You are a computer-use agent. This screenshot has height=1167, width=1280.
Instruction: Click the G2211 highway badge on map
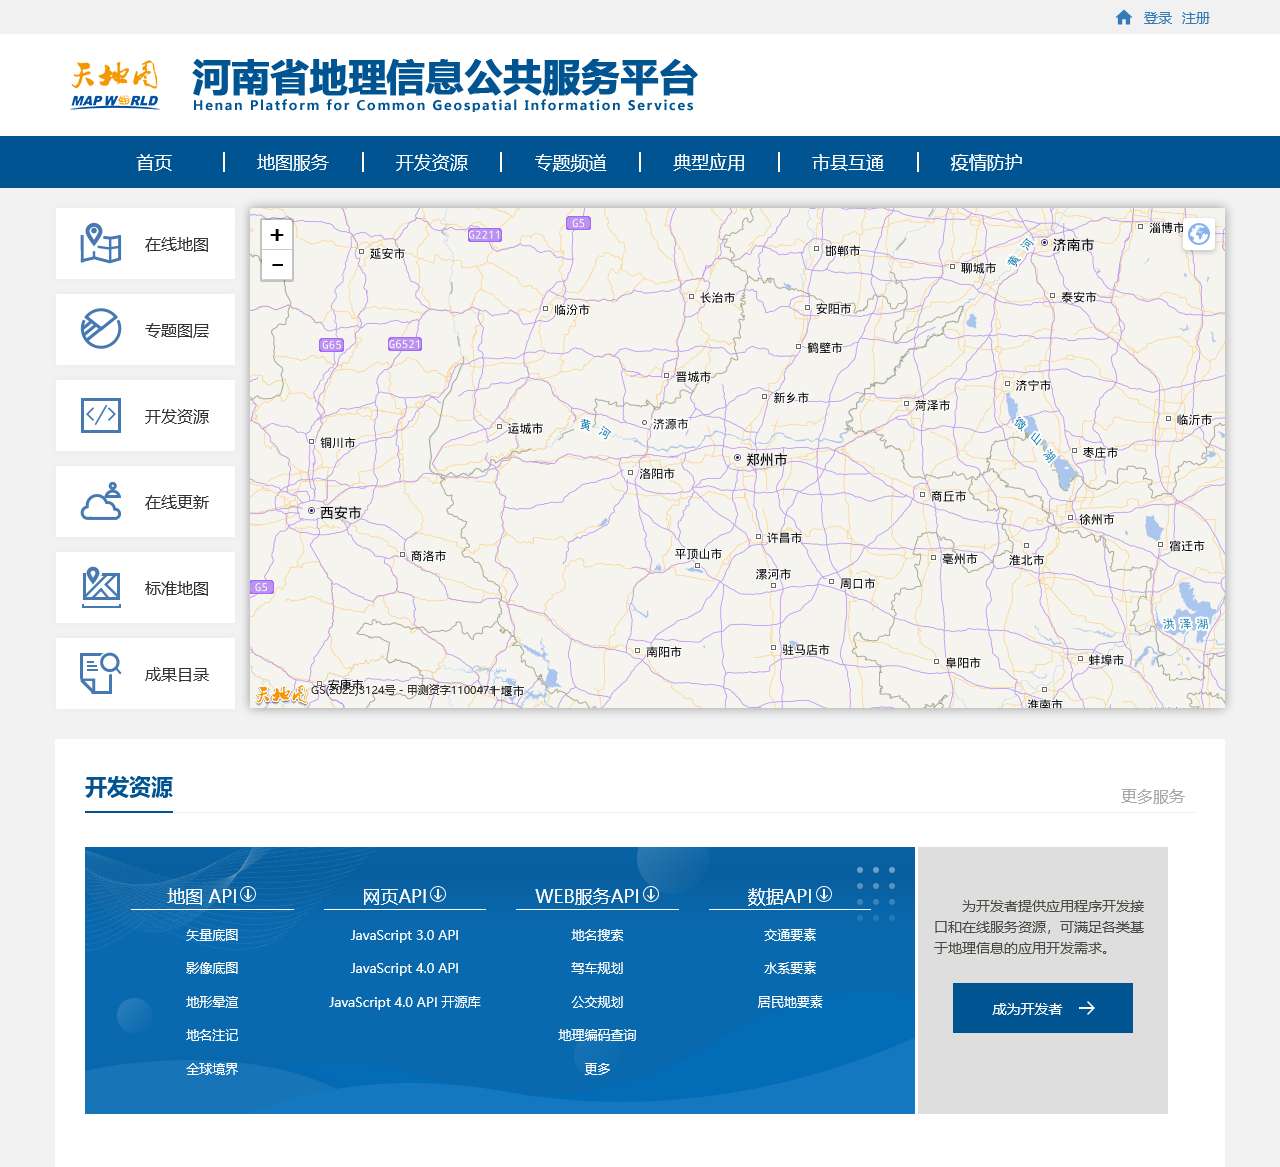pos(485,235)
